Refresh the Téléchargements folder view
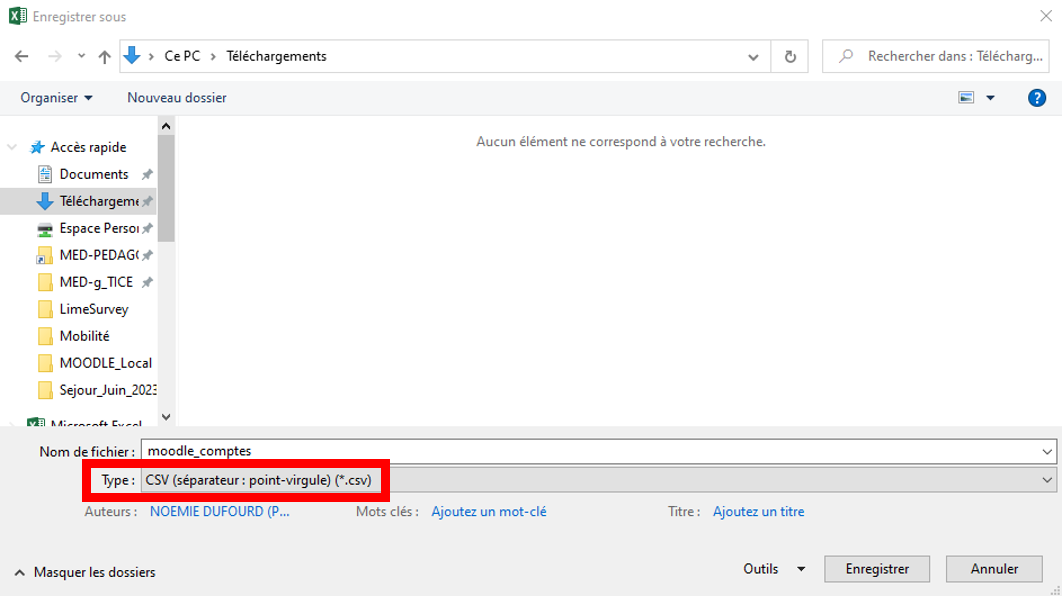Screen dimensions: 1063x600 (x=790, y=57)
